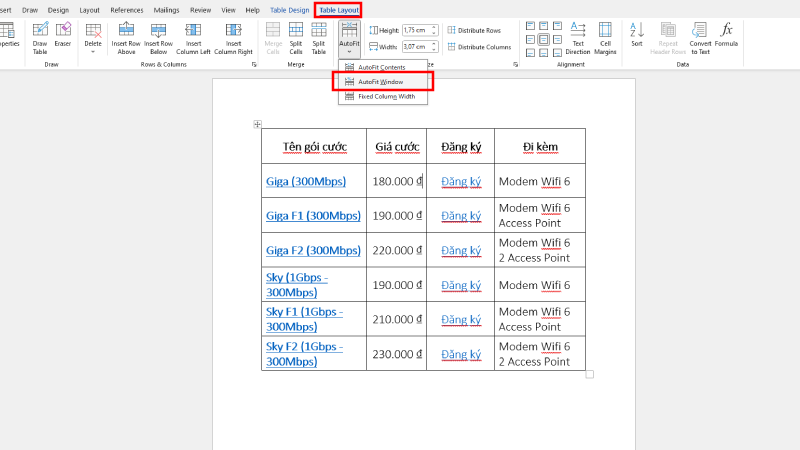Click Insert Column Right icon

pyautogui.click(x=233, y=36)
